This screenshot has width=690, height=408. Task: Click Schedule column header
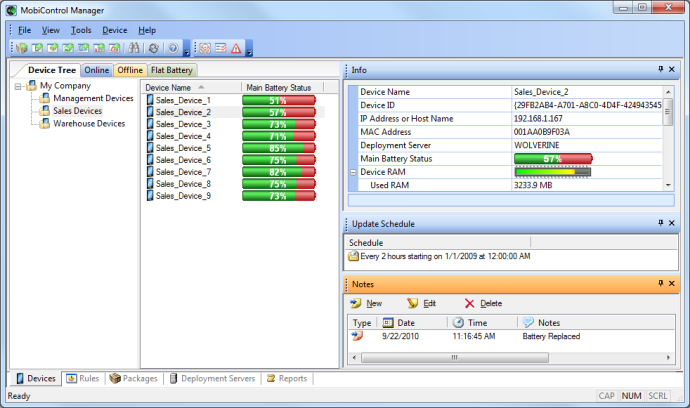(x=438, y=243)
